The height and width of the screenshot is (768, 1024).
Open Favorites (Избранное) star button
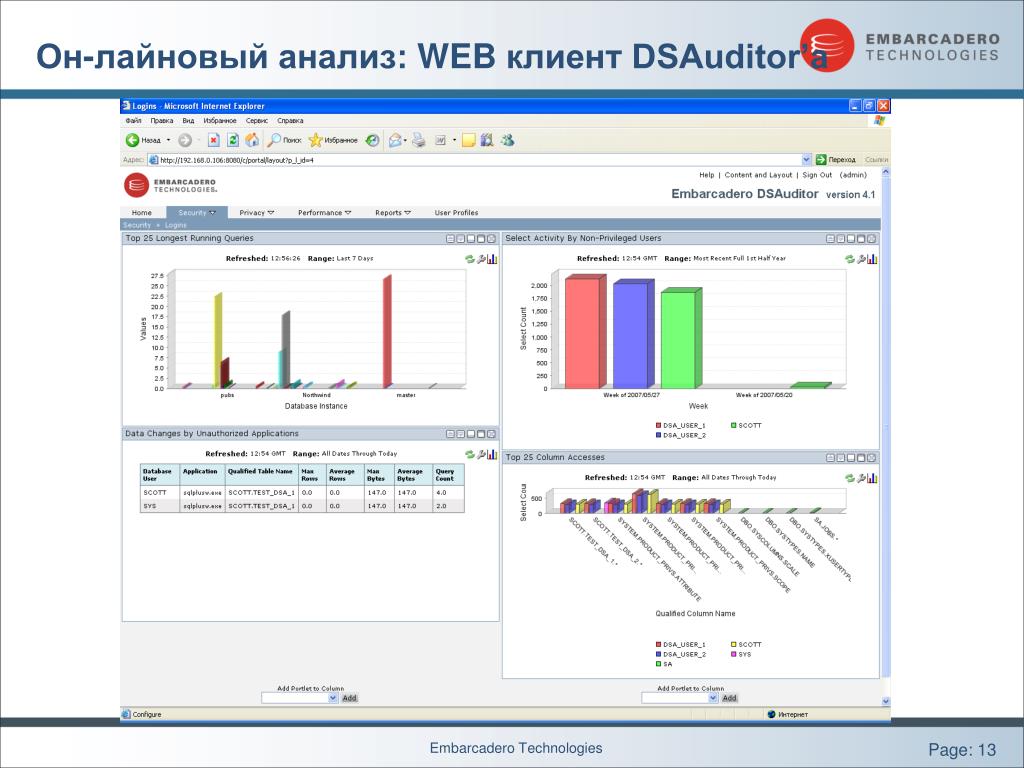[x=333, y=140]
